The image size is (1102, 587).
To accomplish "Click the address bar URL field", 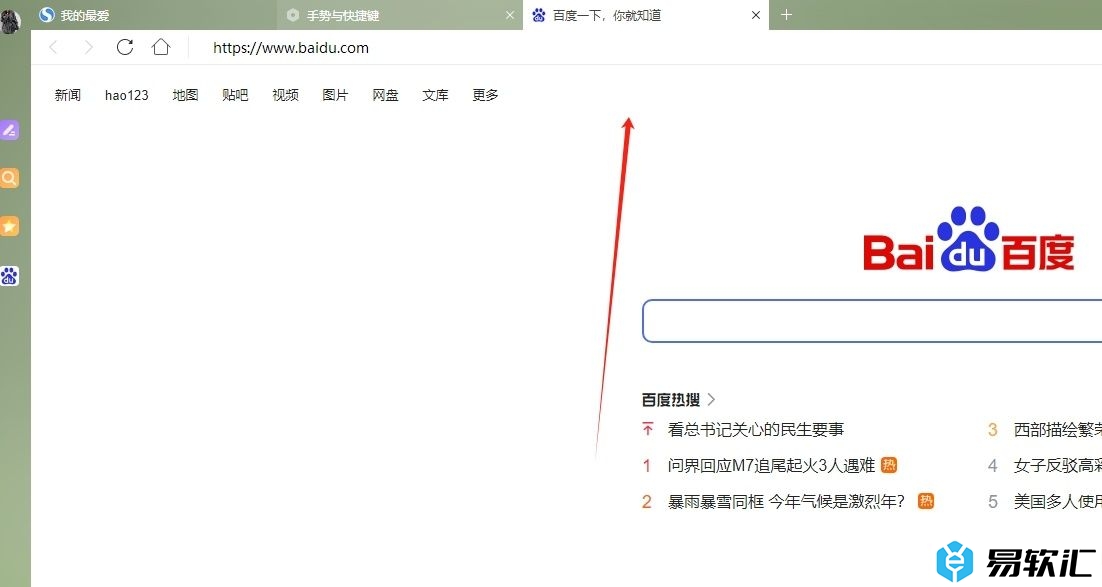I will point(291,48).
